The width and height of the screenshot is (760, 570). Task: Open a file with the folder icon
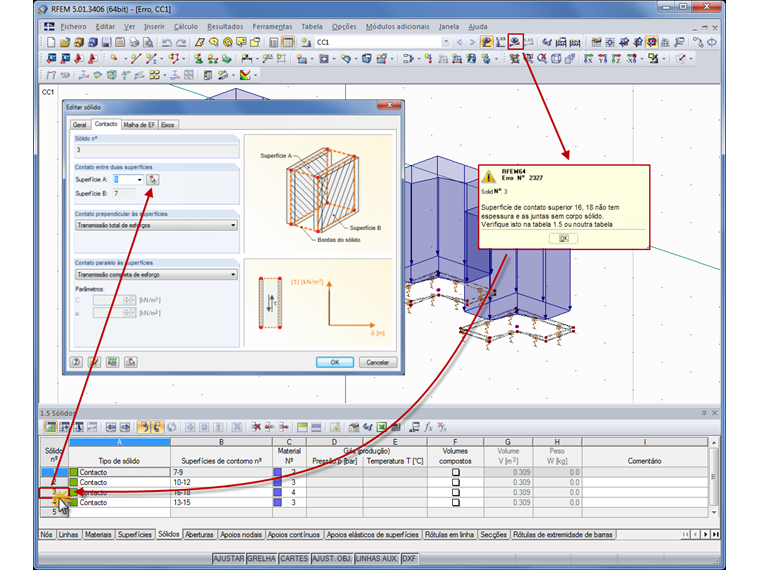click(x=65, y=43)
